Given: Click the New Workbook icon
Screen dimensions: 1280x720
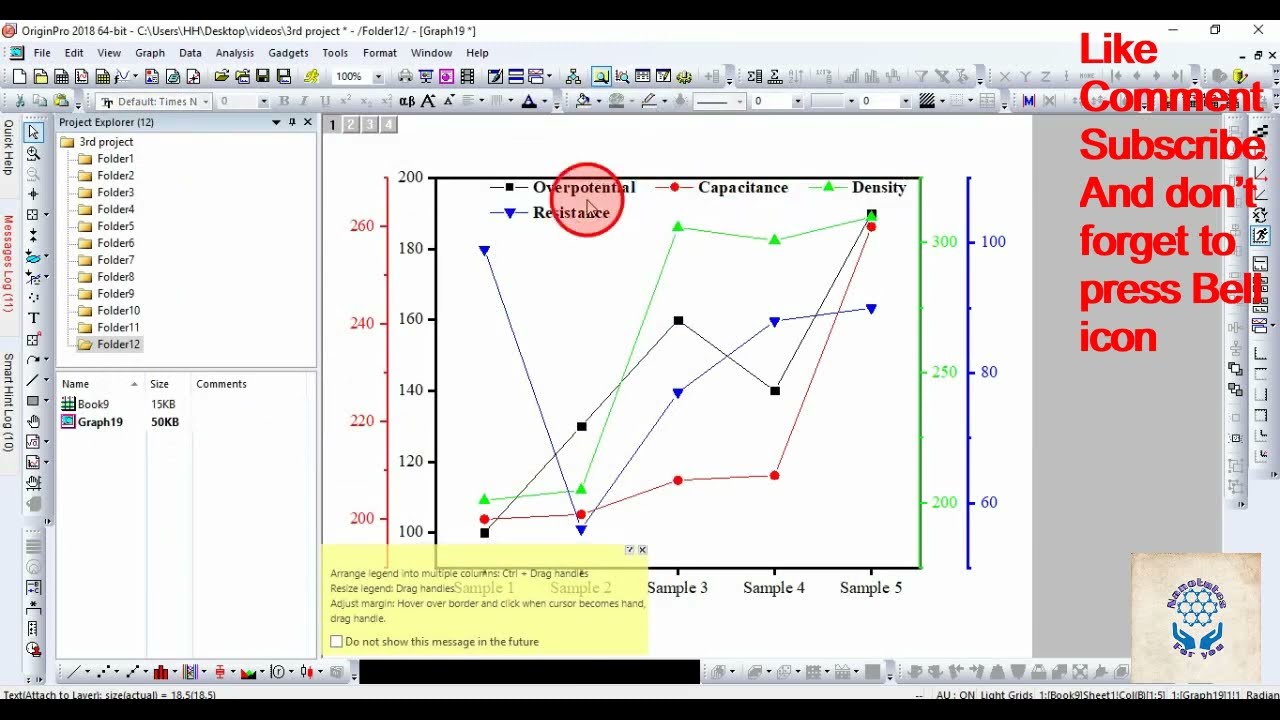Looking at the screenshot, I should click(x=61, y=76).
